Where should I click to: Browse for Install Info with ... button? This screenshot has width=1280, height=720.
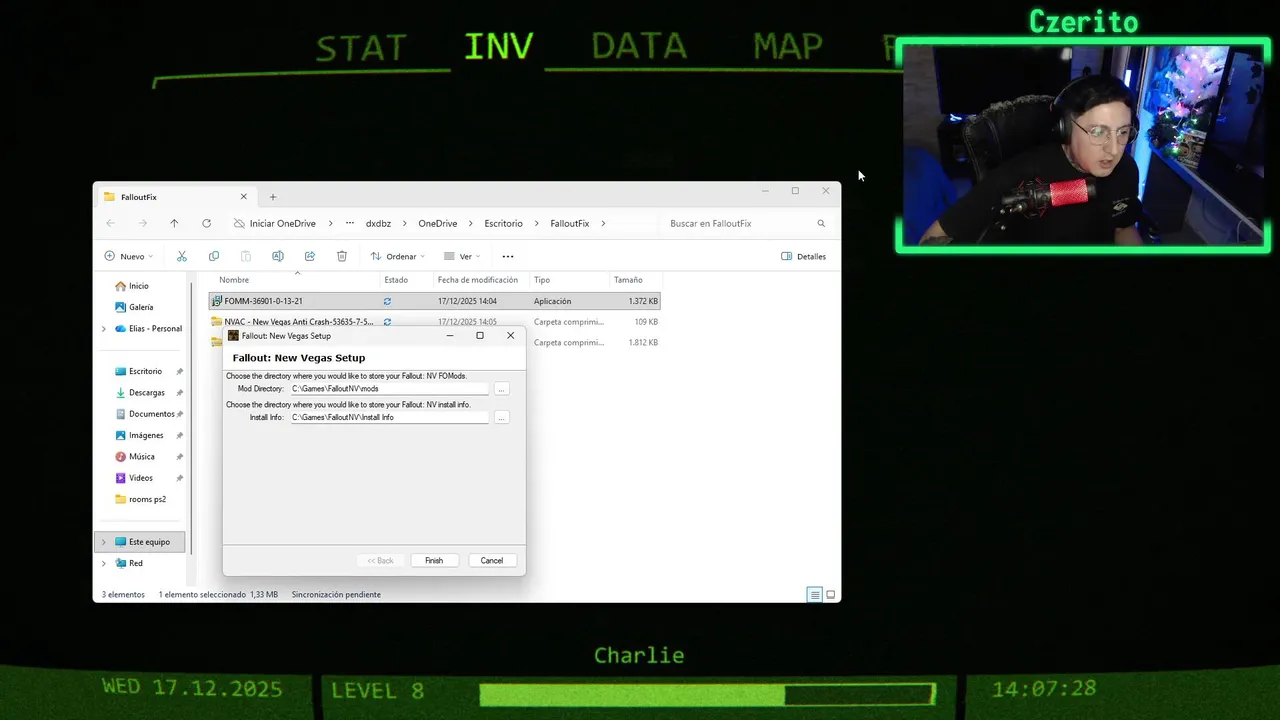click(502, 417)
